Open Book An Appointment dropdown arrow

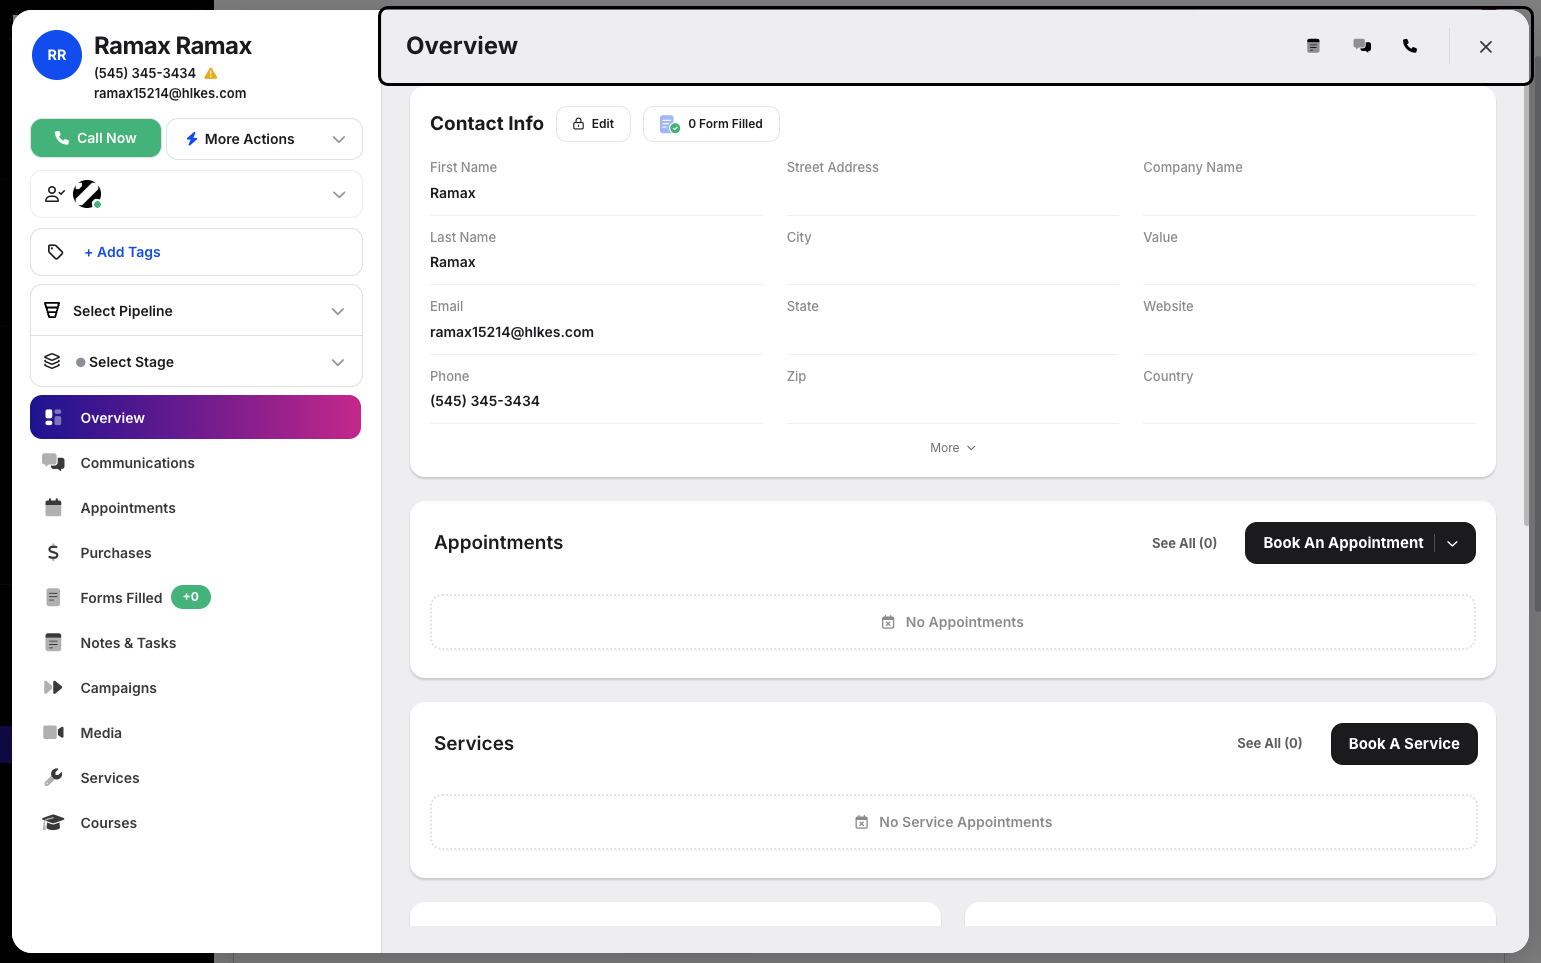1453,543
